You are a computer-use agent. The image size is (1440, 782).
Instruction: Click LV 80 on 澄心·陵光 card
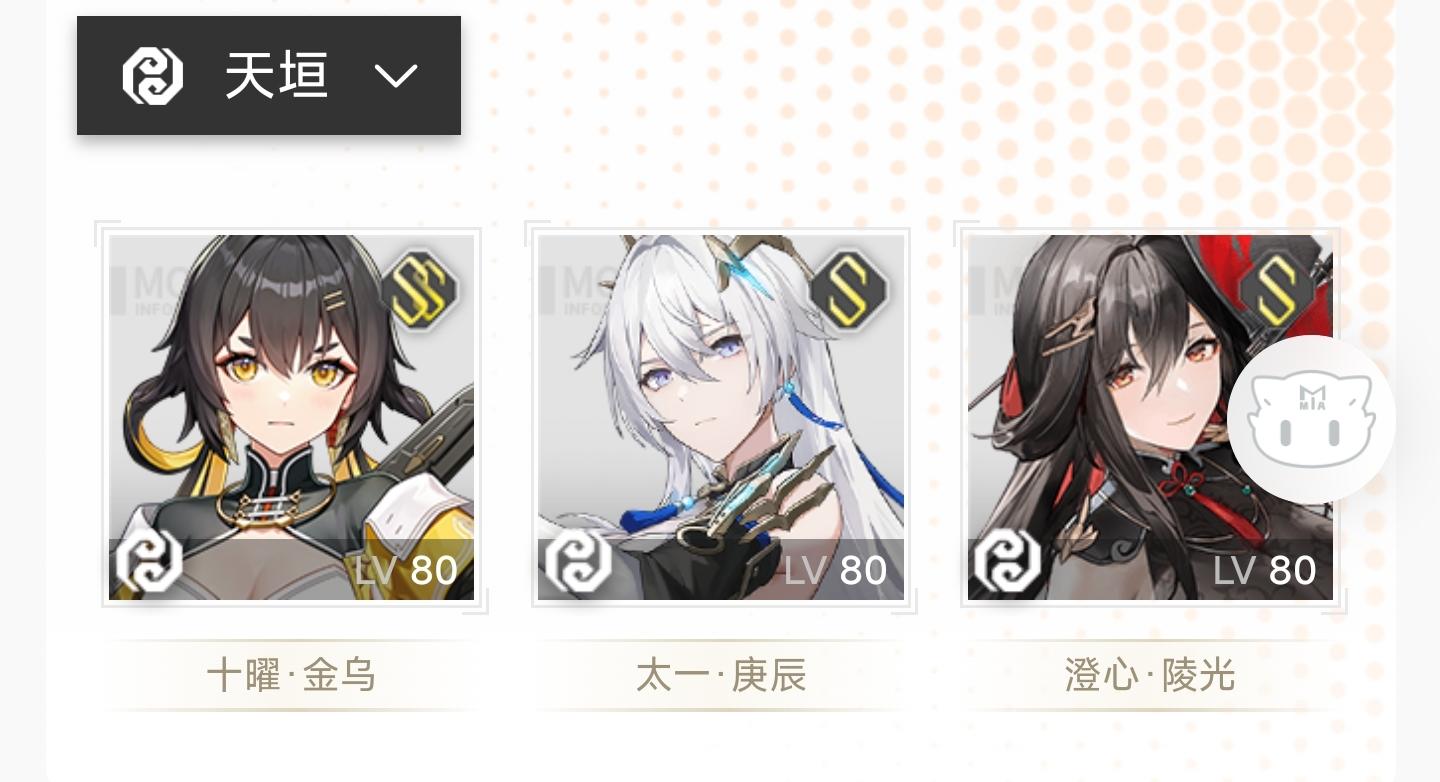tap(1265, 571)
